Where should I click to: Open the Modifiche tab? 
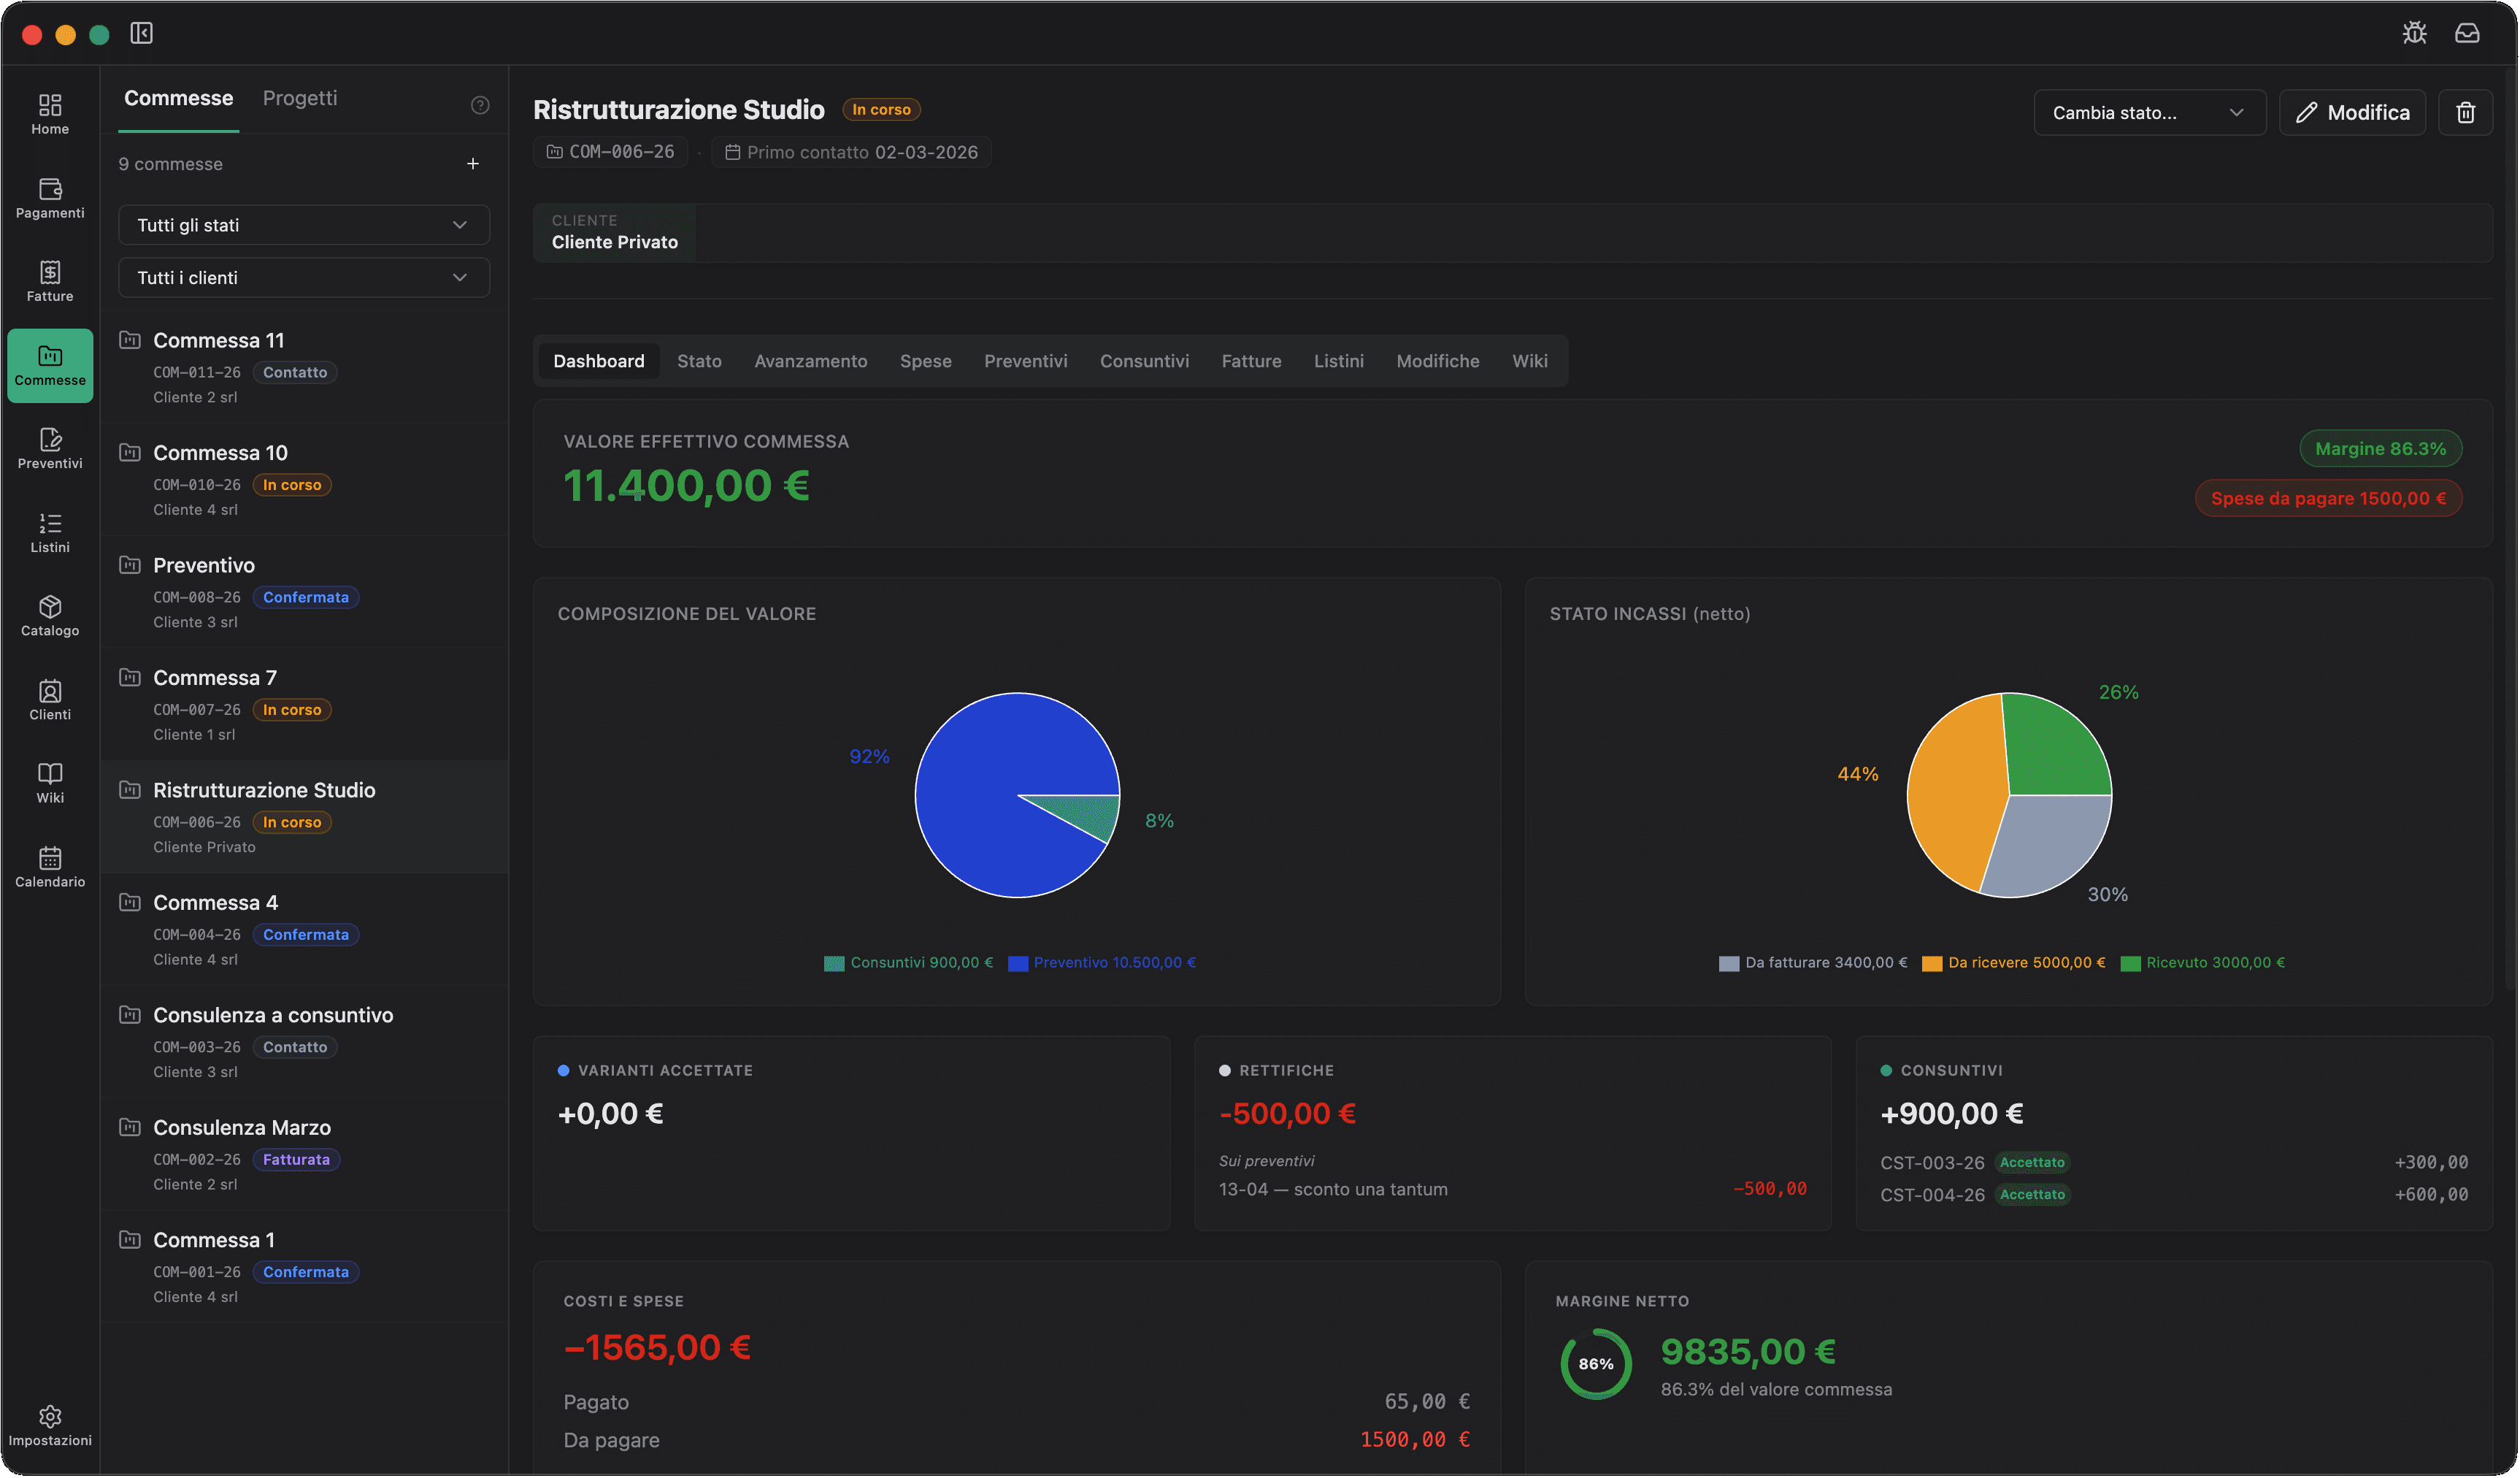pos(1438,361)
